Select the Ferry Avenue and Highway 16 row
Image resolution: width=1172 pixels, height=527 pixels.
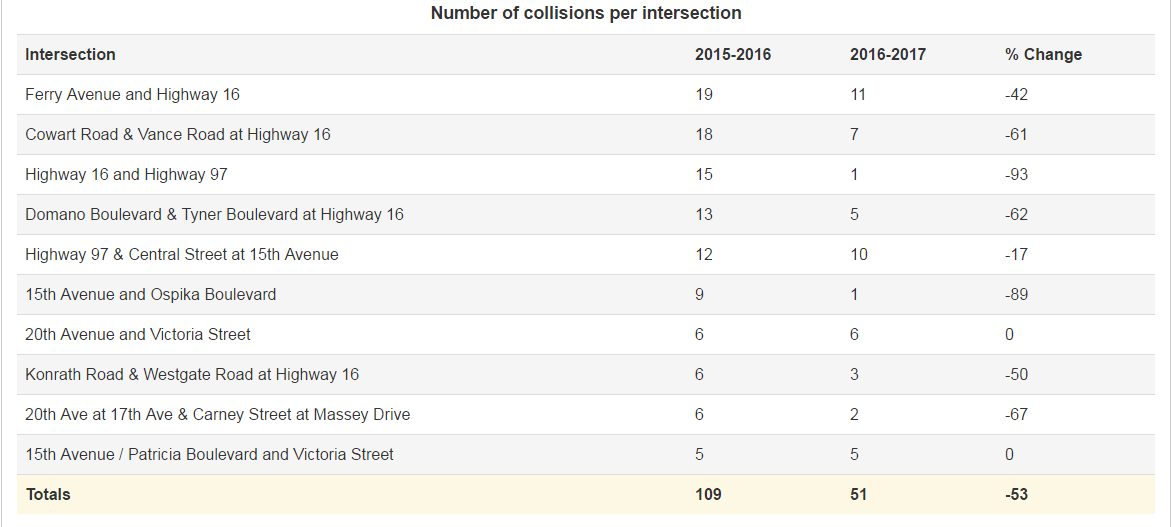pyautogui.click(x=586, y=95)
